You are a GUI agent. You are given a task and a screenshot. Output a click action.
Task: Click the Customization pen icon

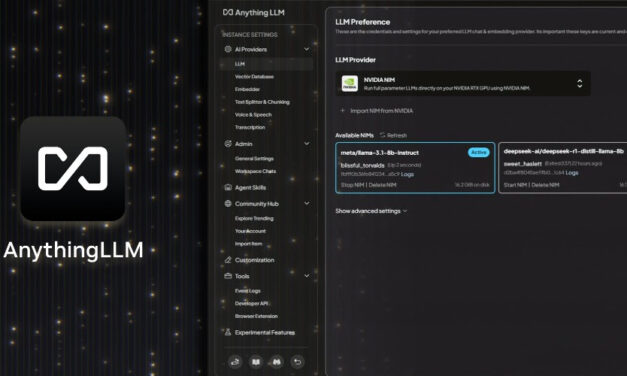coord(228,260)
